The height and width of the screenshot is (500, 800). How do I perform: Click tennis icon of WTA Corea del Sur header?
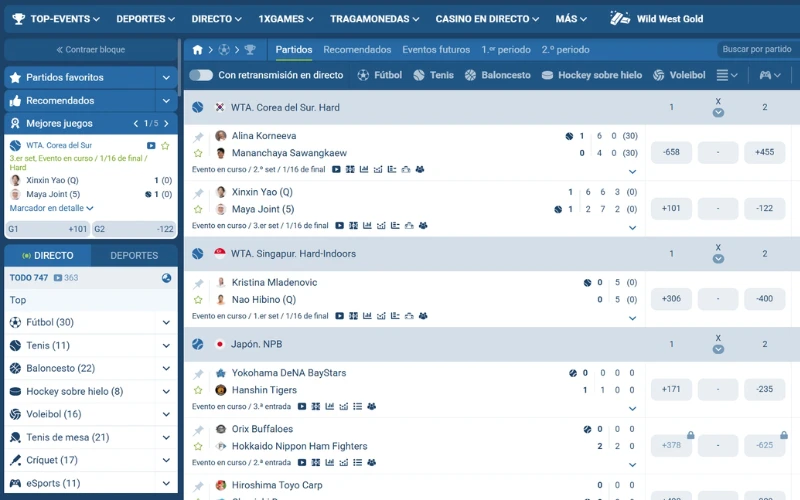point(198,107)
